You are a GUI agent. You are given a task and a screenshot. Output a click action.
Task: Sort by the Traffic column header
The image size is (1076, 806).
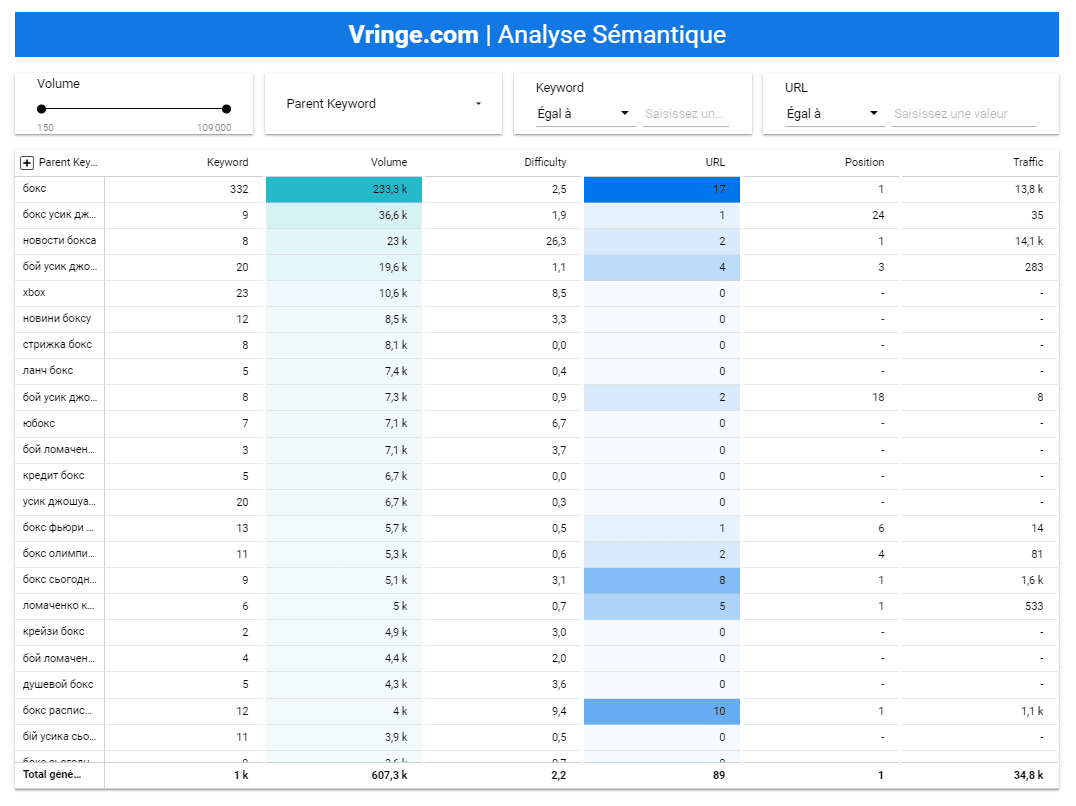1028,163
